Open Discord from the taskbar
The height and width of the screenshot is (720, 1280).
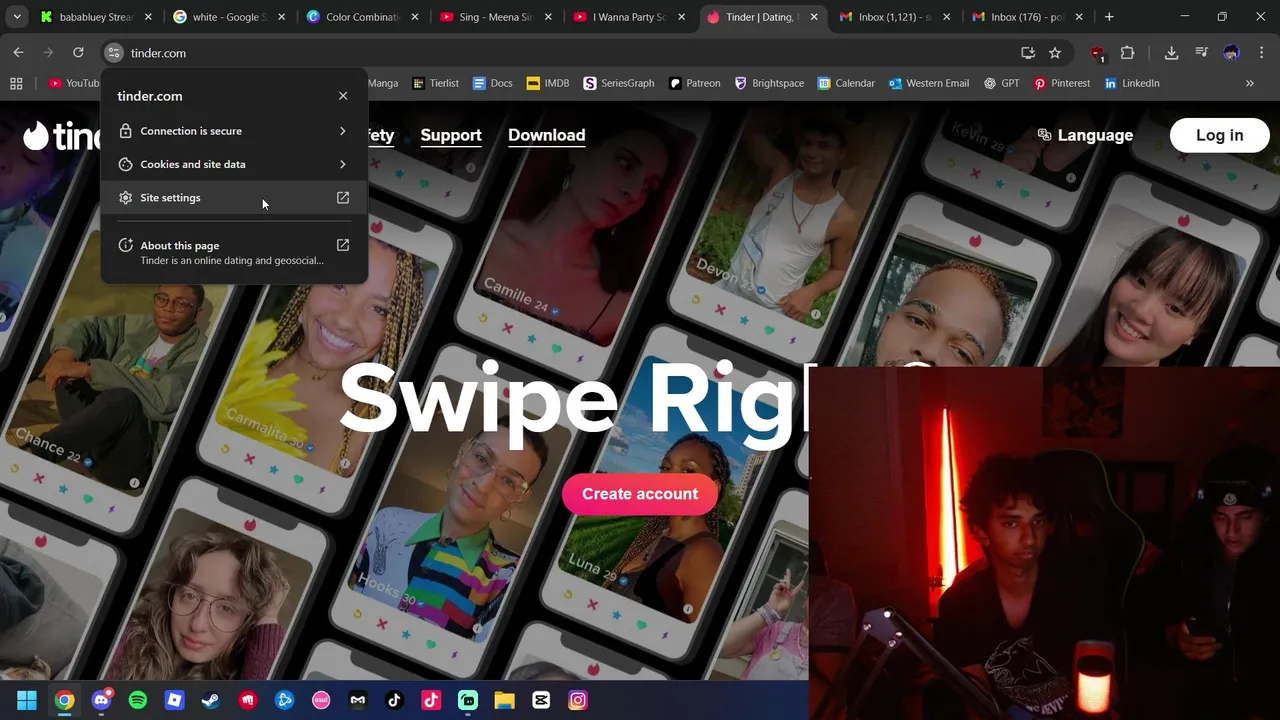tap(101, 701)
